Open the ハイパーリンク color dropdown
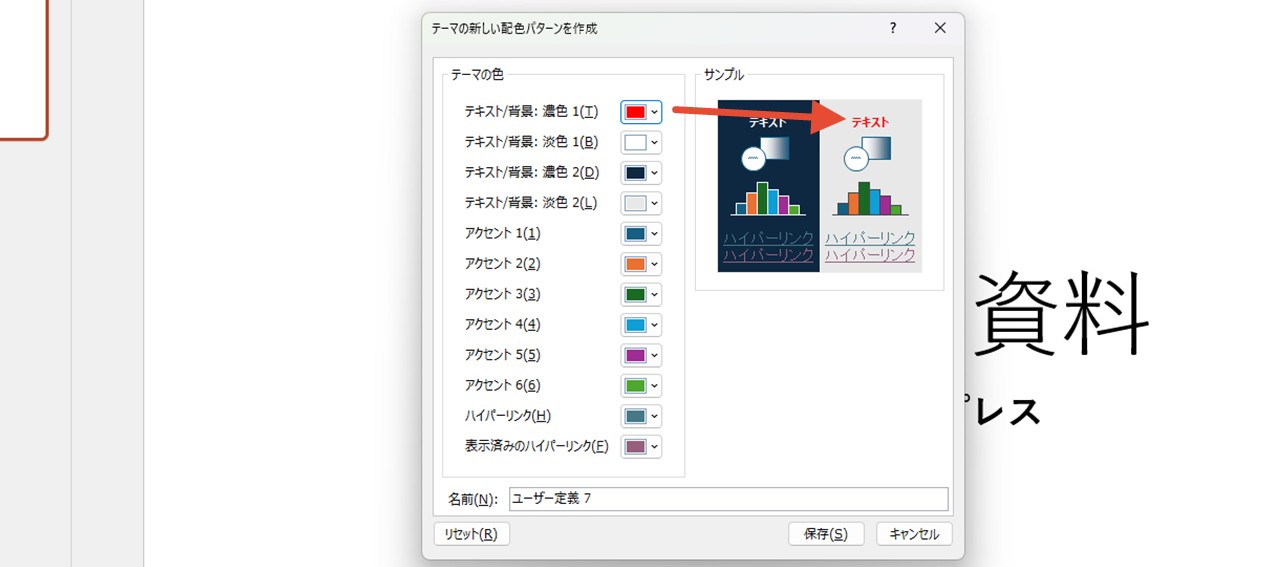Viewport: 1280px width, 567px height. pyautogui.click(x=641, y=416)
